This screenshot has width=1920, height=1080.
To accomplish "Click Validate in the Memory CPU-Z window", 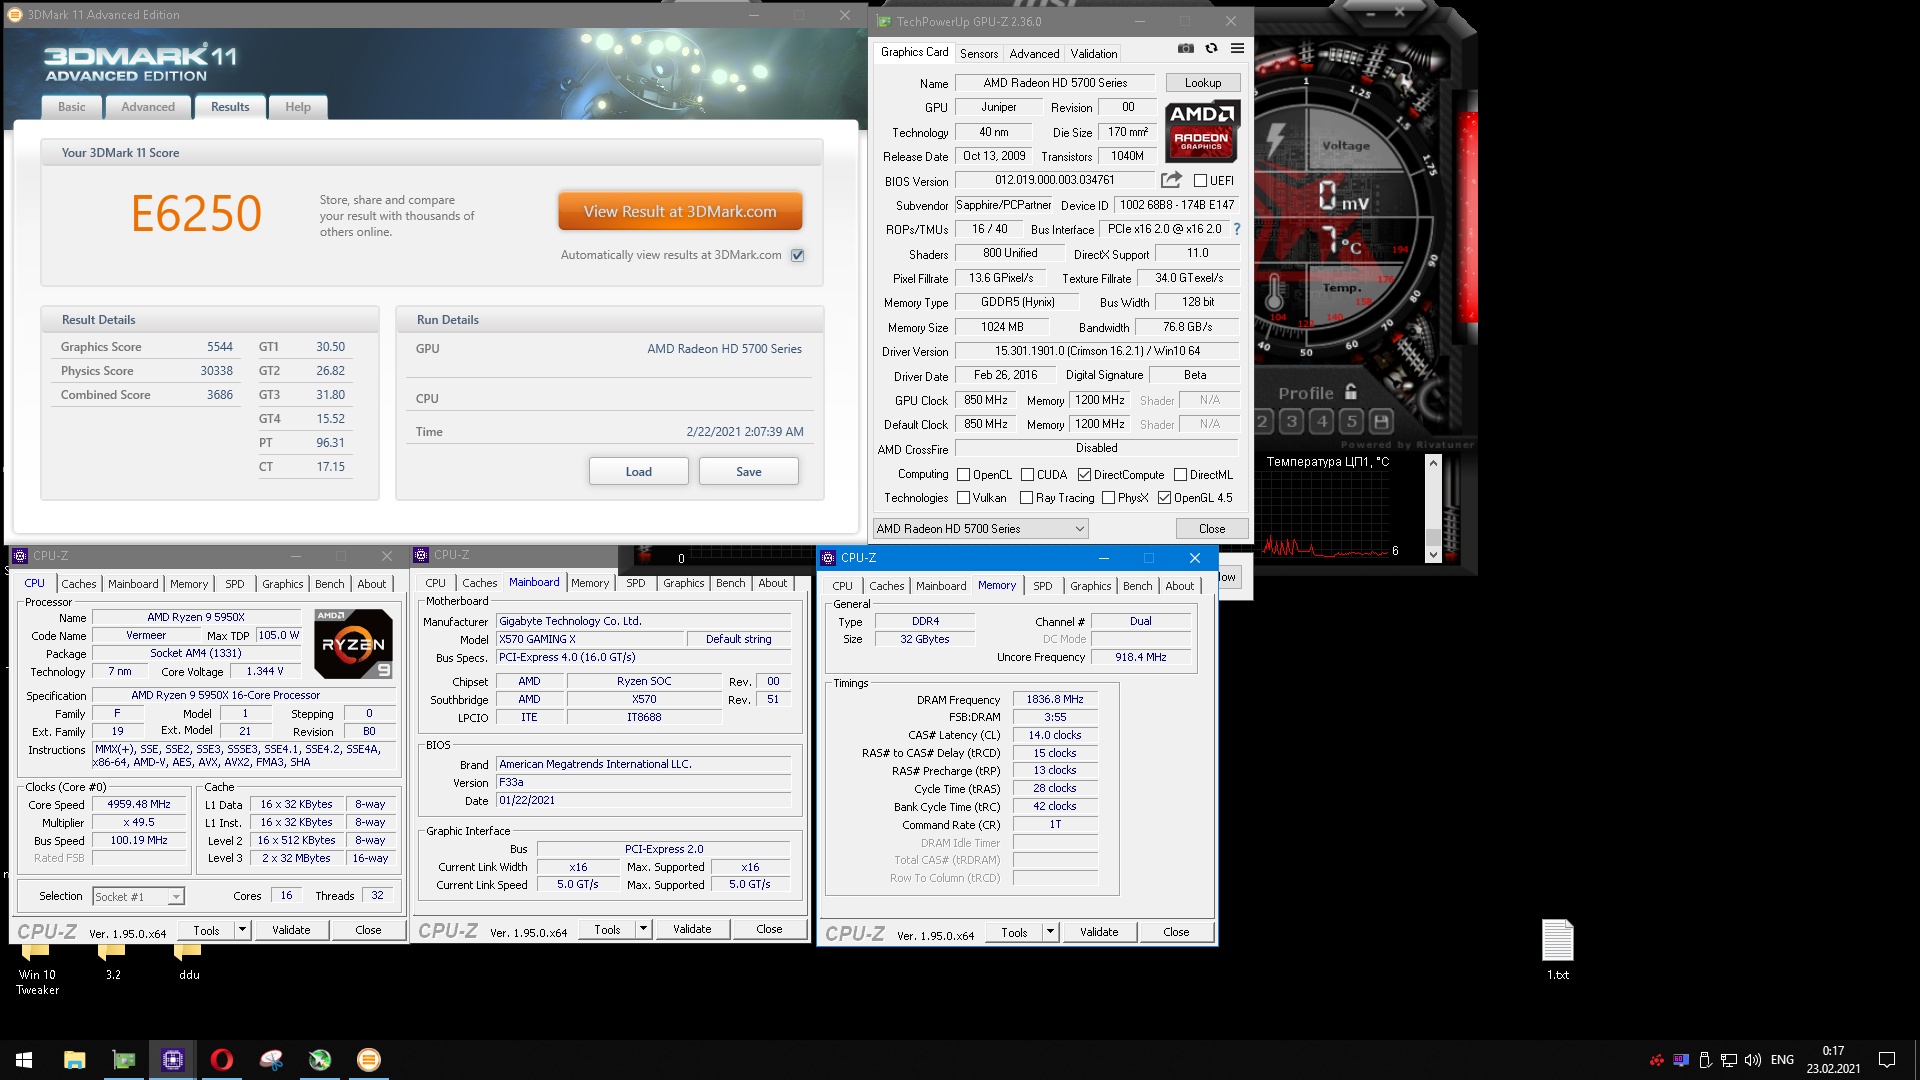I will (1099, 932).
